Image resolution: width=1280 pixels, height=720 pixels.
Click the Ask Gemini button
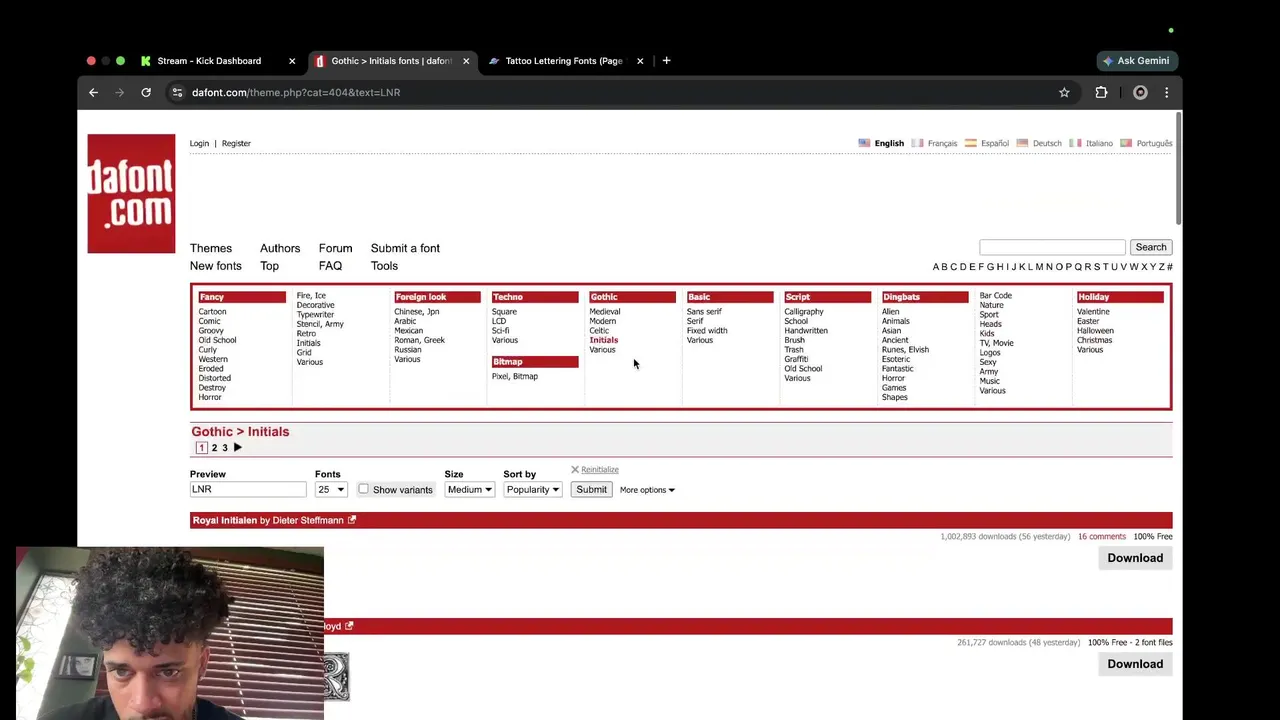pos(1136,60)
